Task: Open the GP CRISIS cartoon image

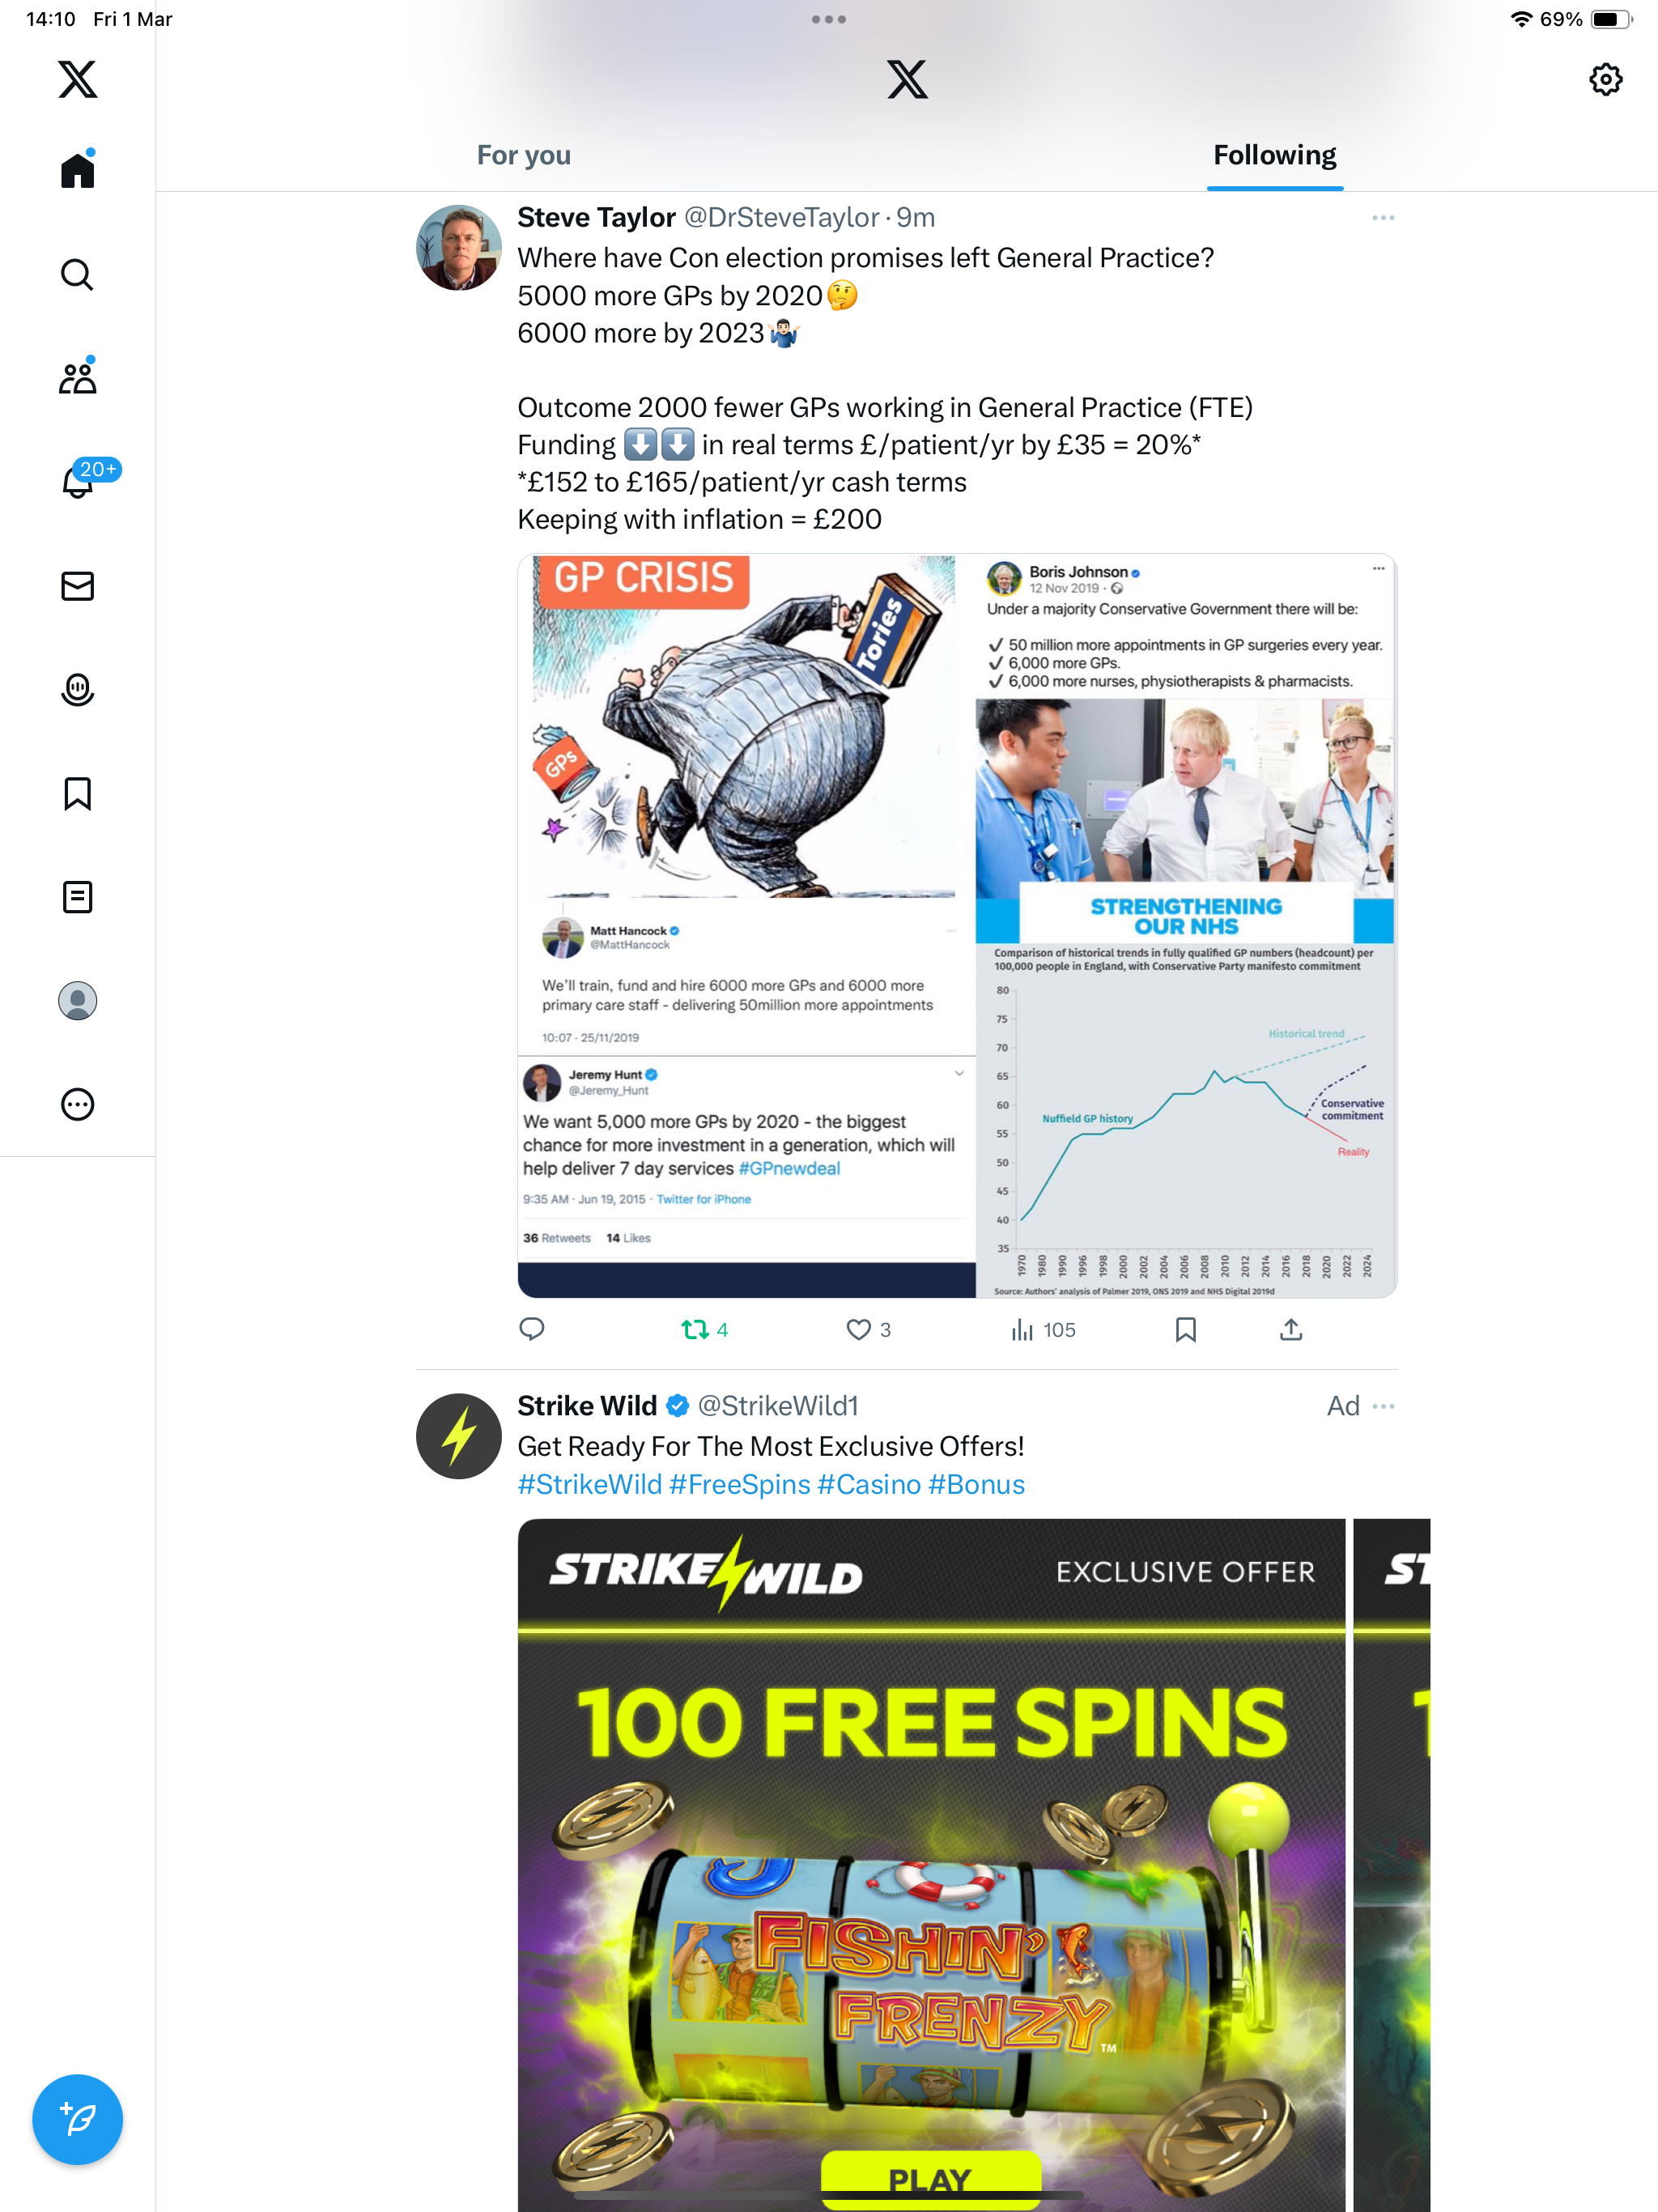Action: 746,726
